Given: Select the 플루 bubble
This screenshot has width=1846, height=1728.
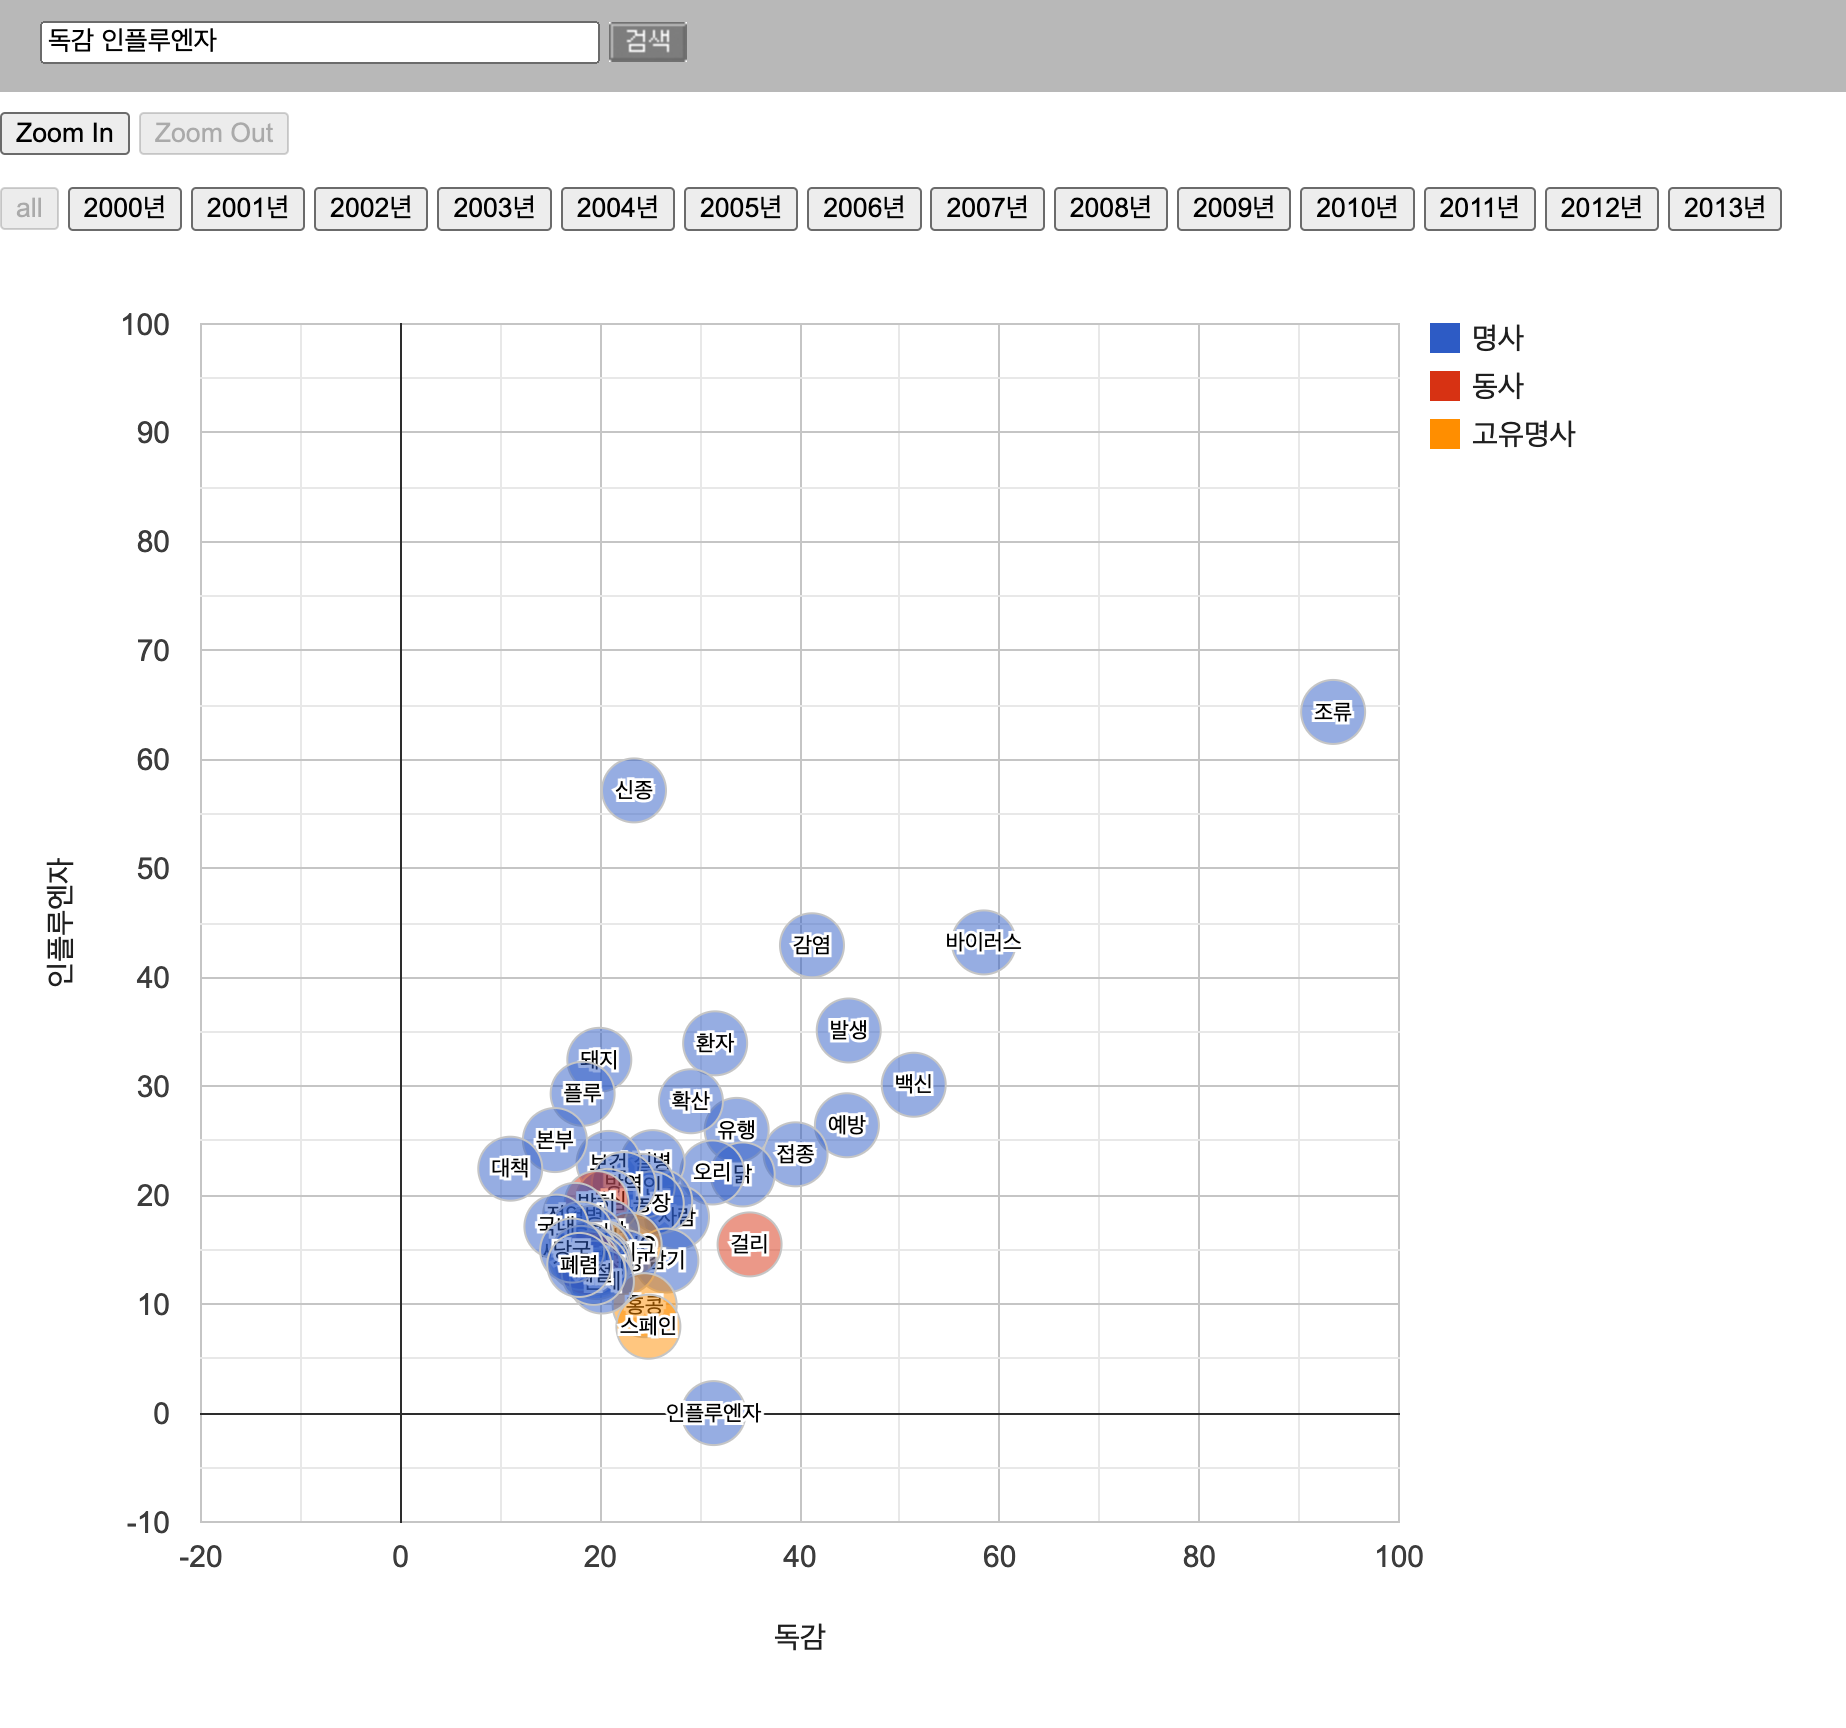Looking at the screenshot, I should (583, 1093).
